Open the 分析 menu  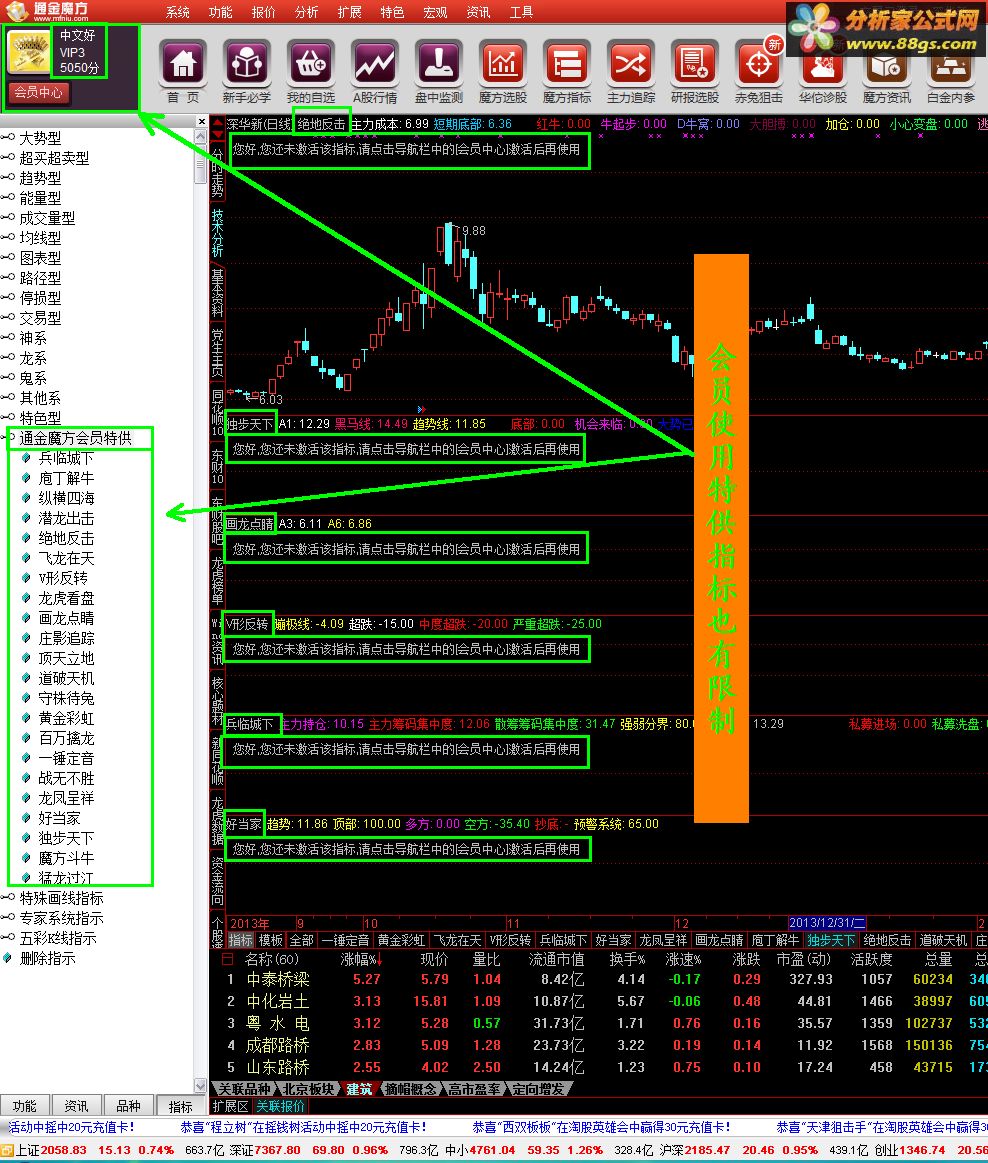pos(306,12)
